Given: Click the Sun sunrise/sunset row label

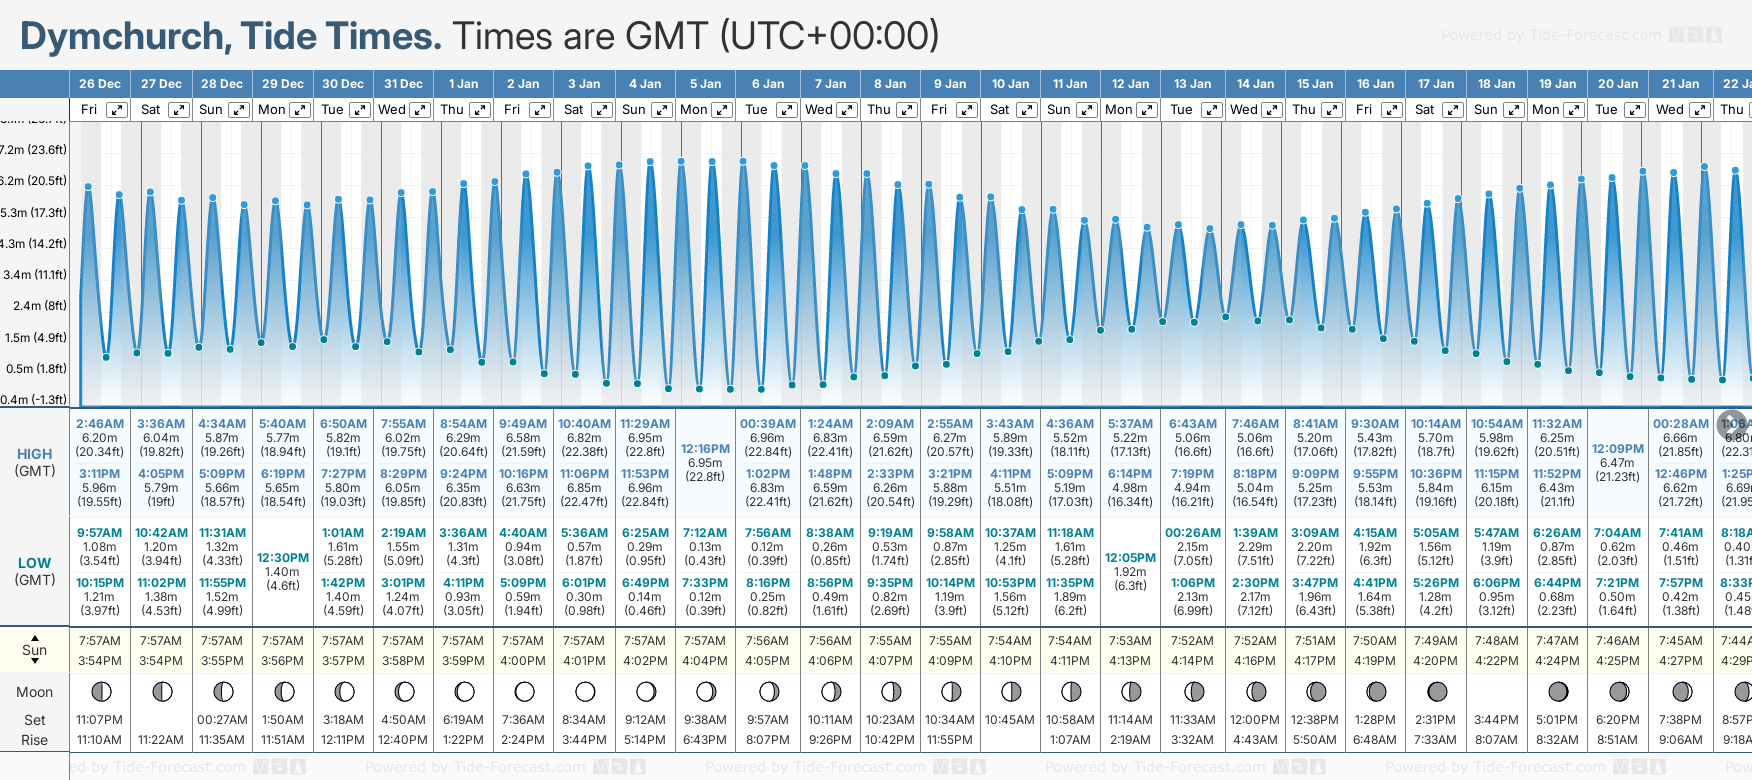Looking at the screenshot, I should 35,650.
